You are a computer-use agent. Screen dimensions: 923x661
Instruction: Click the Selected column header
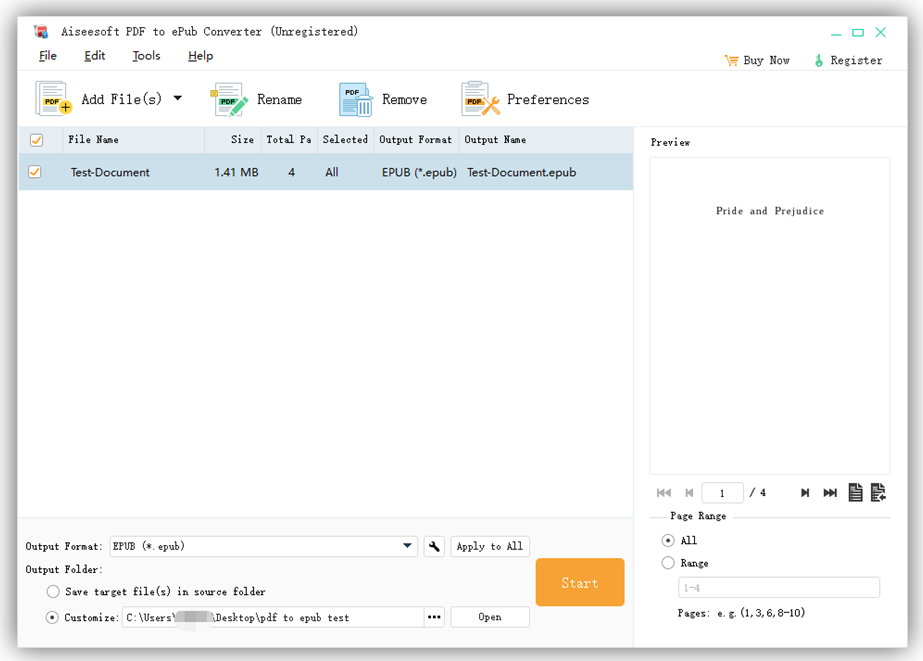[x=346, y=139]
